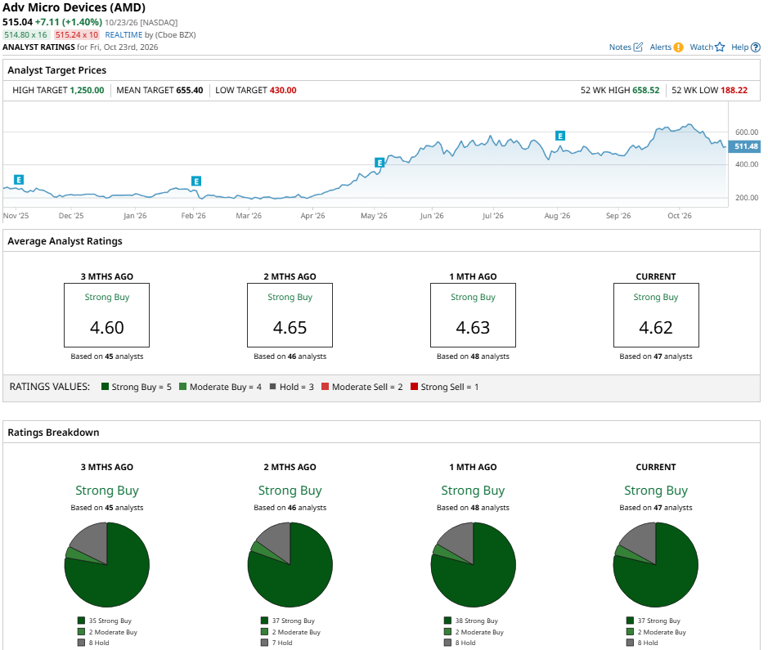Viewport: 768px width, 650px height.
Task: Click '35 Strong Buy' legend entry
Action: 105,621
